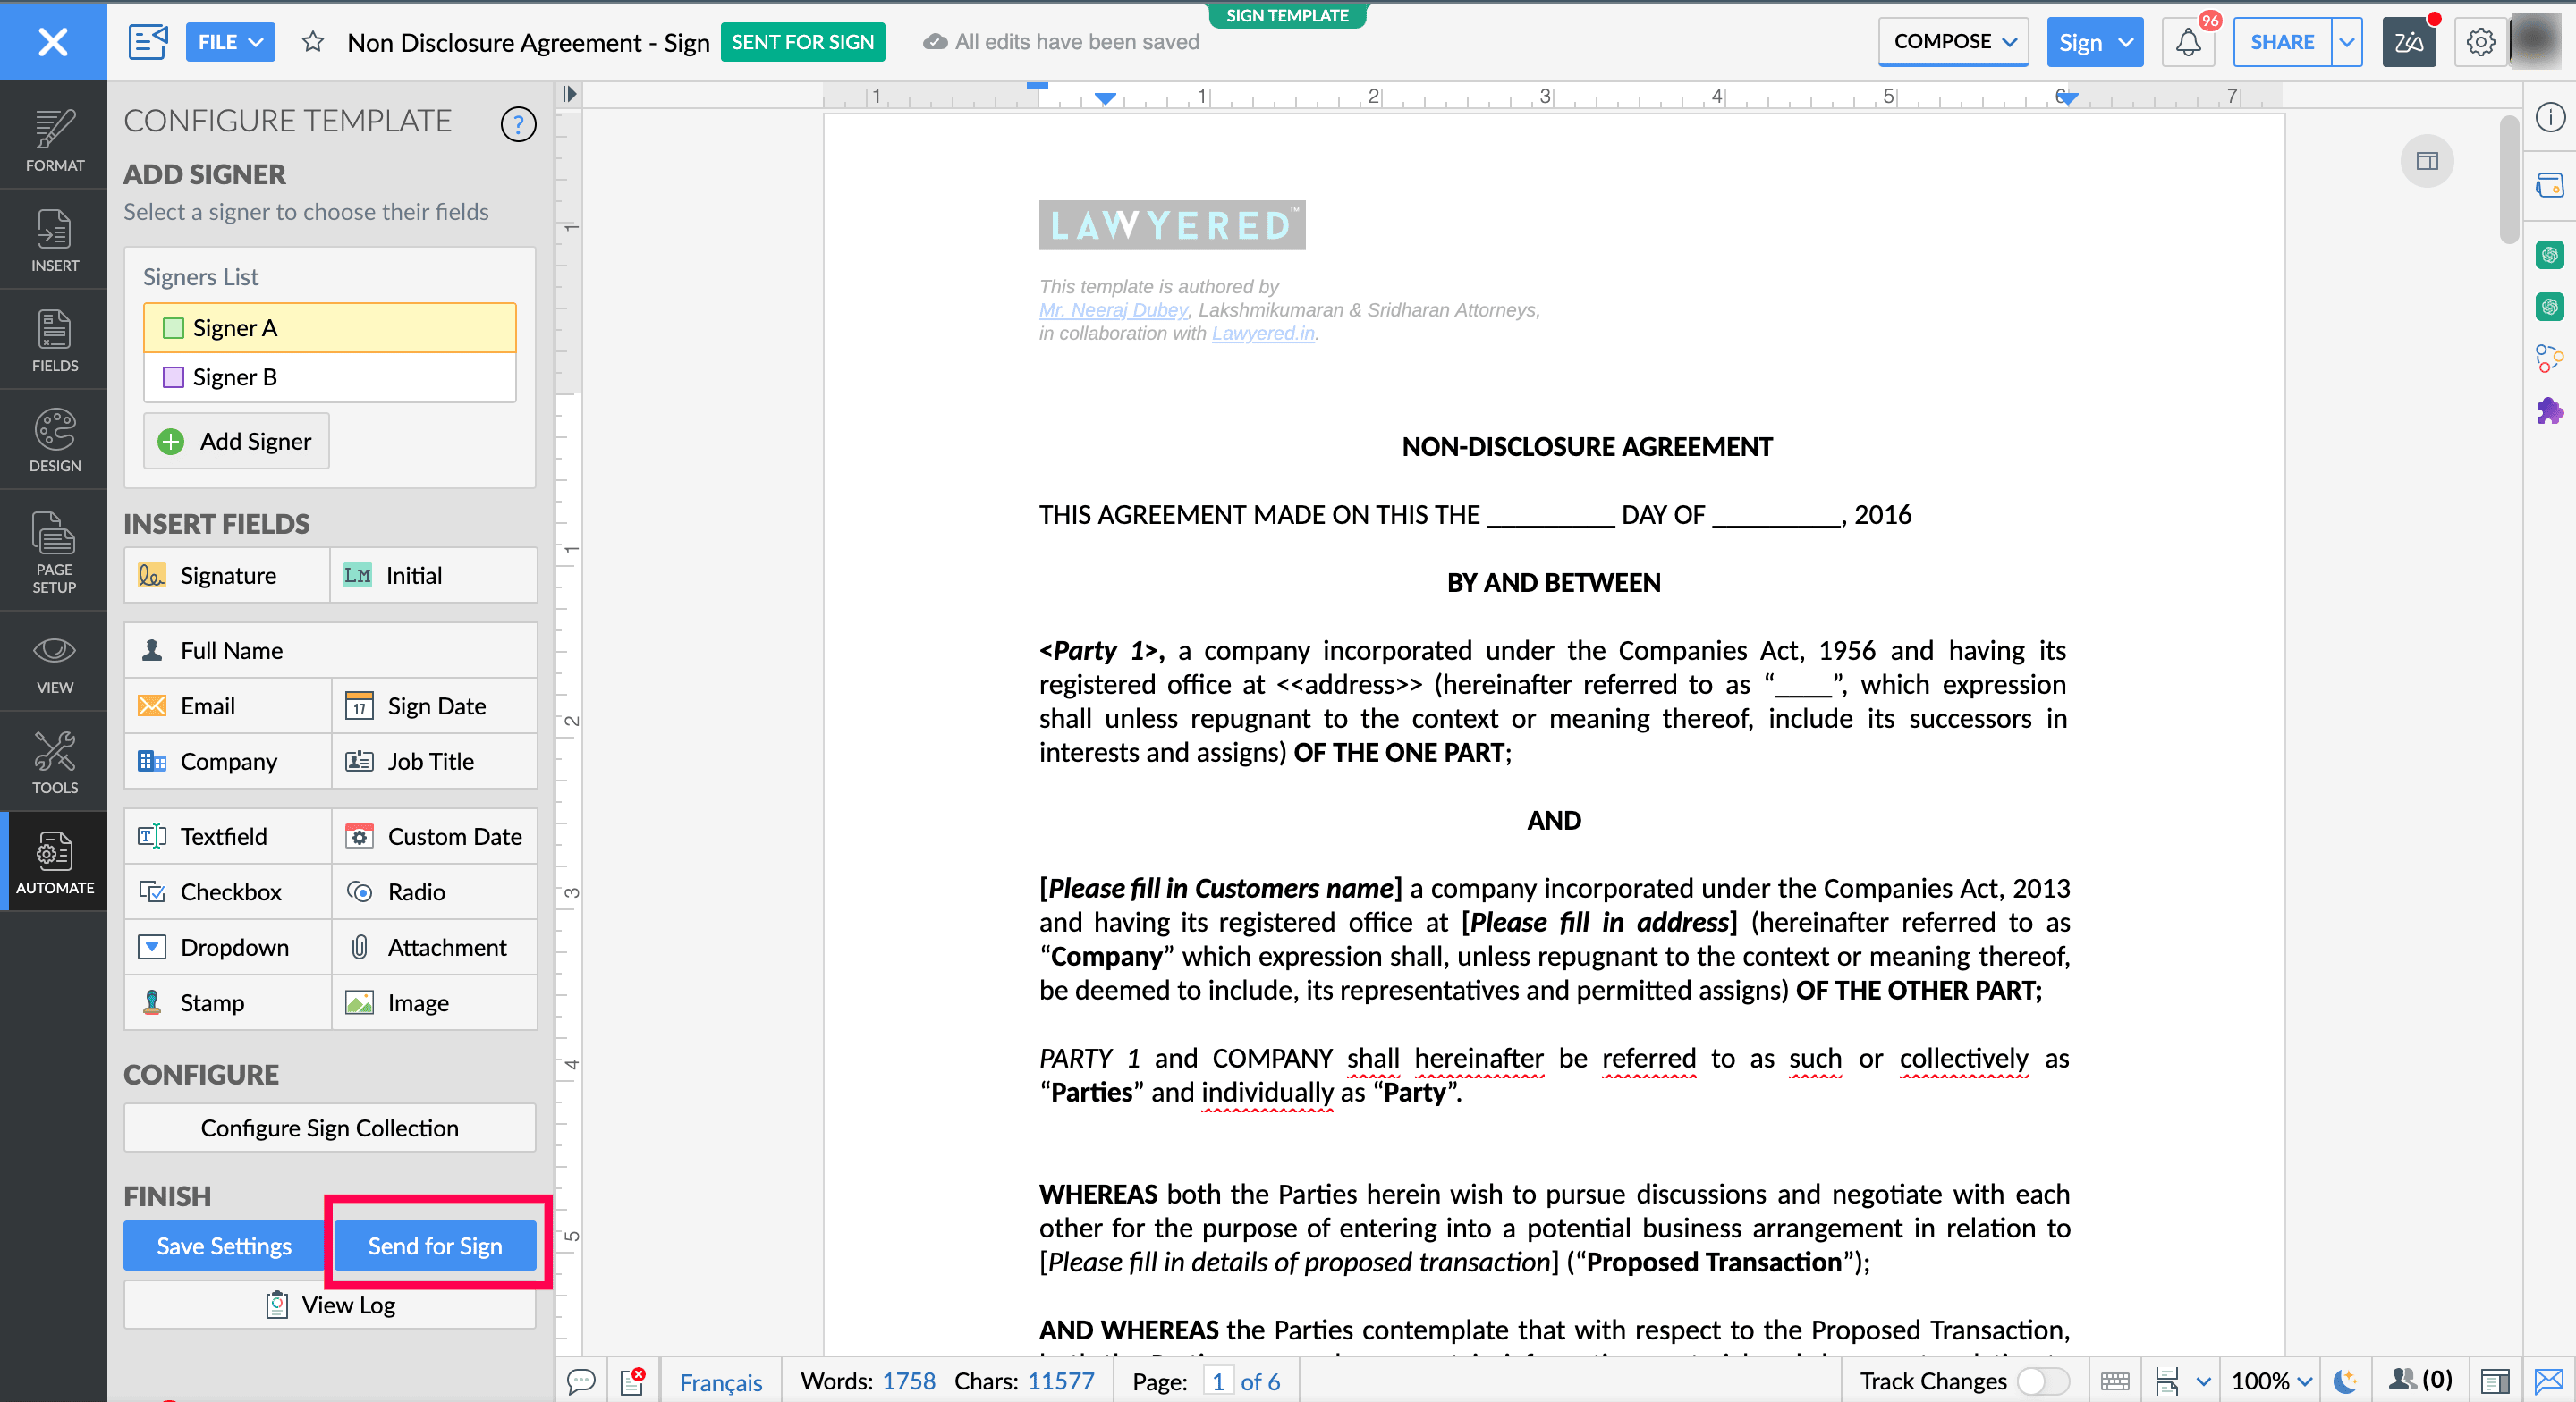Open the Fields sidebar tab
Image resolution: width=2576 pixels, height=1402 pixels.
pos(54,340)
